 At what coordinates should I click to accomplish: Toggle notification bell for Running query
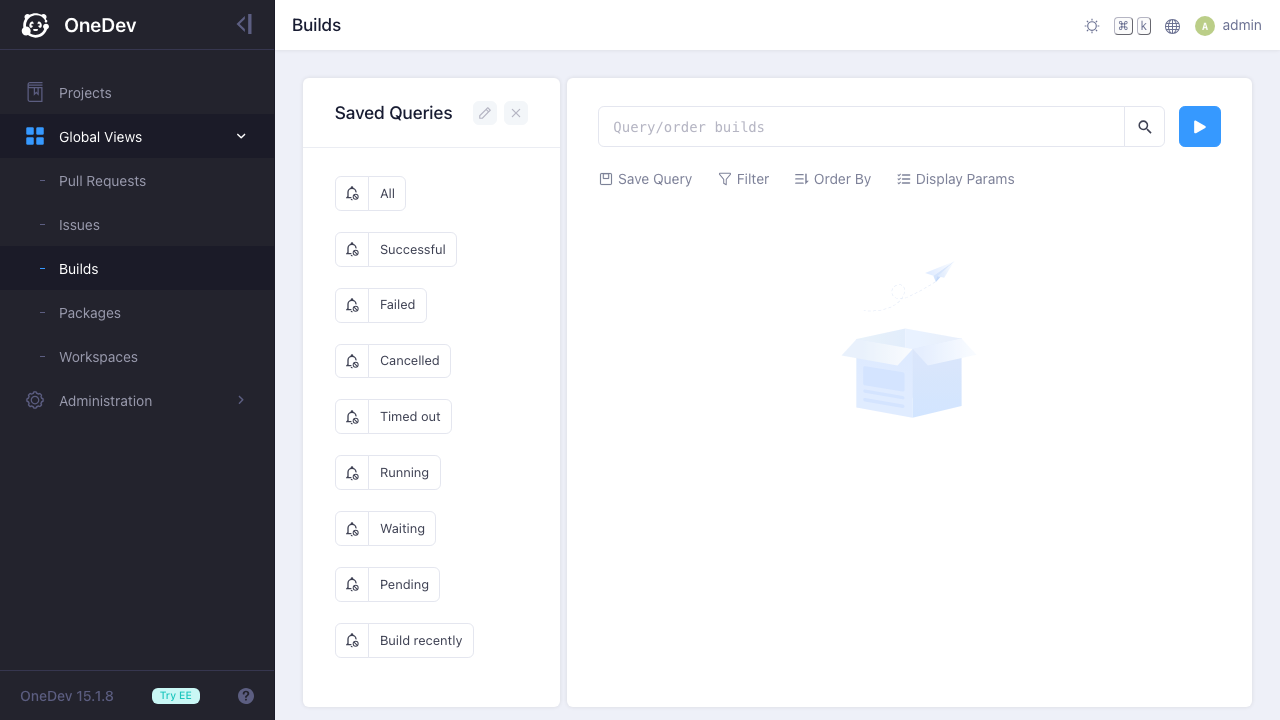tap(352, 473)
